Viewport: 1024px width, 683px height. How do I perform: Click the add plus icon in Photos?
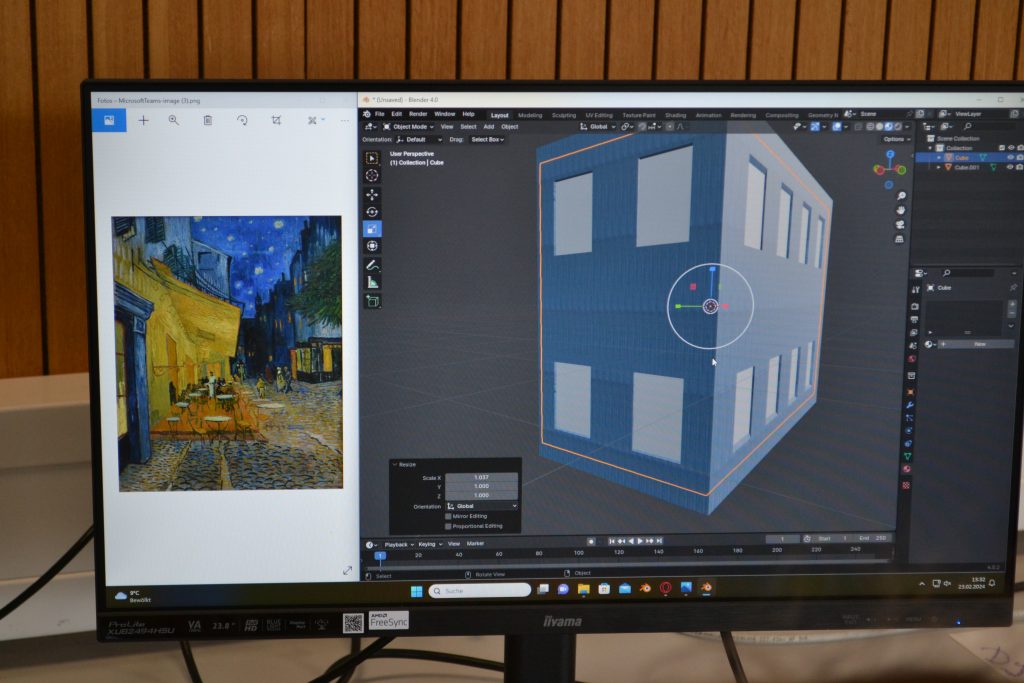coord(144,120)
